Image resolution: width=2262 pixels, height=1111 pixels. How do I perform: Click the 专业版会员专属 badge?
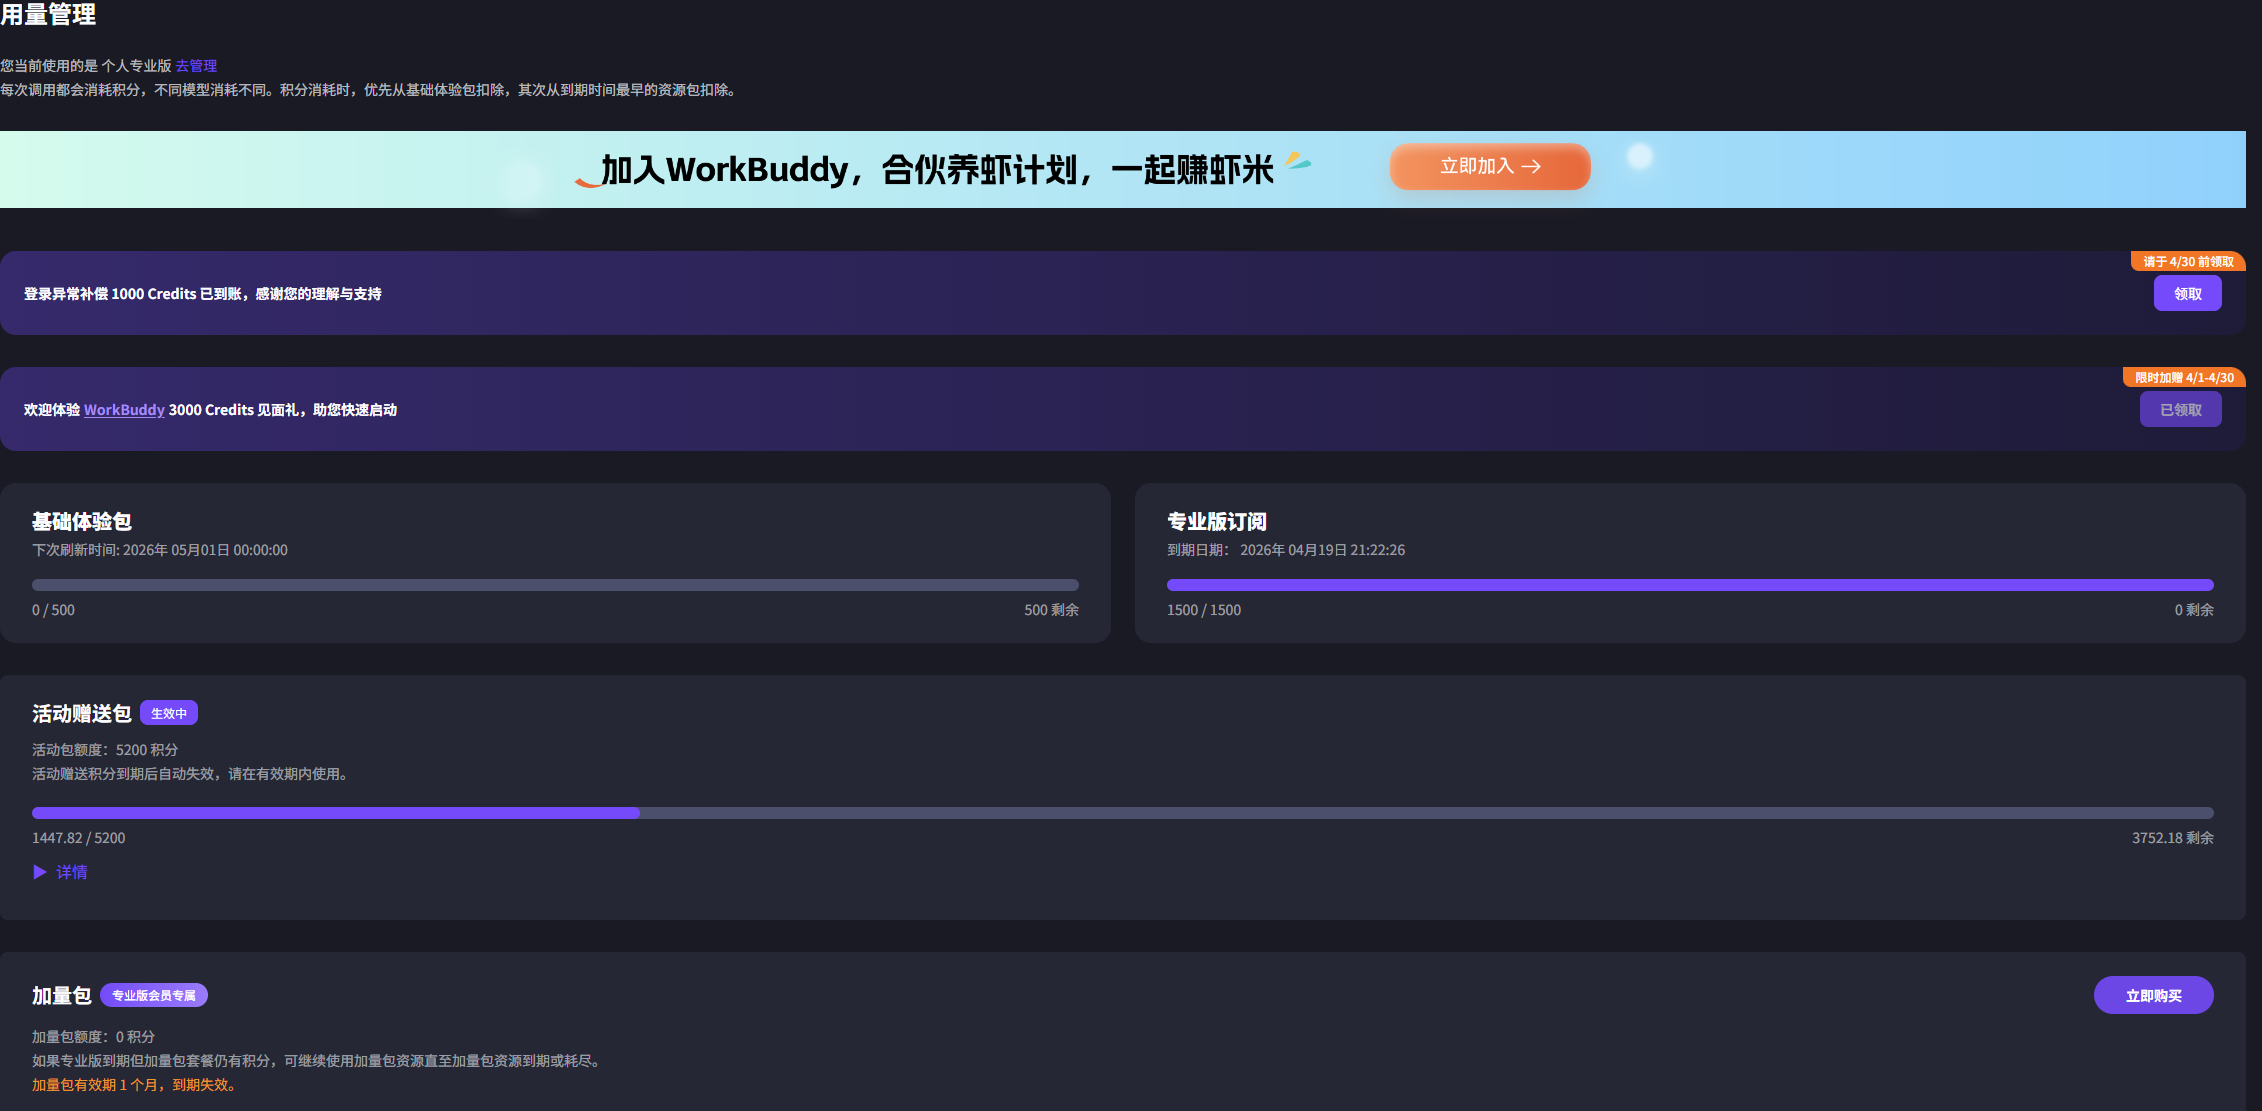(154, 996)
